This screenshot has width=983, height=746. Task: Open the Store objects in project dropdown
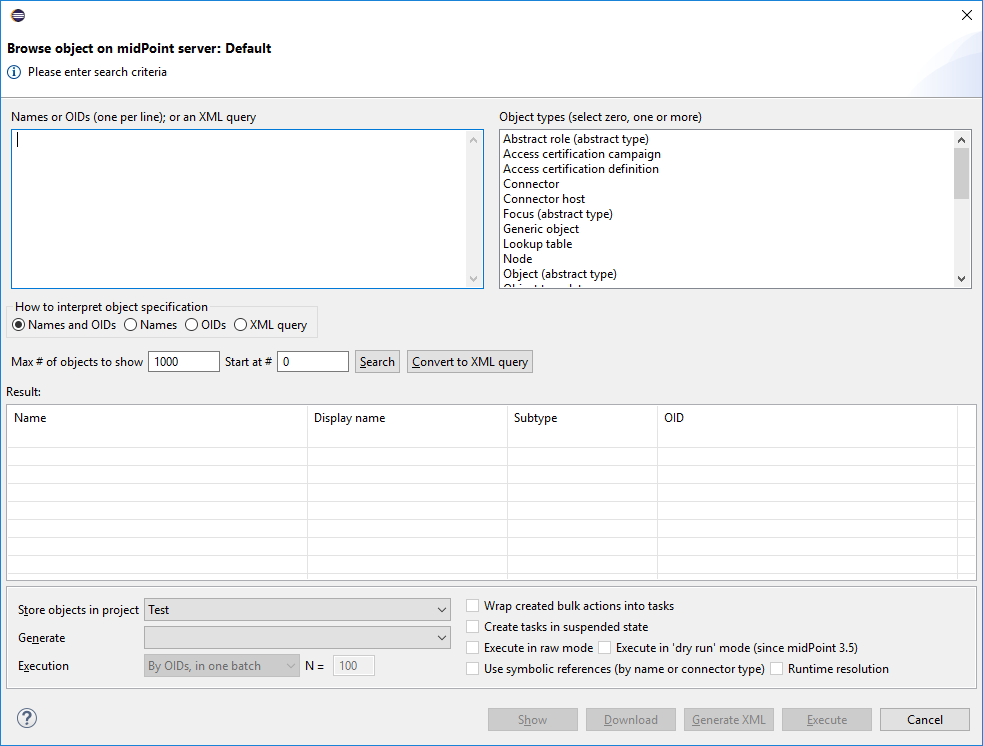click(x=297, y=610)
